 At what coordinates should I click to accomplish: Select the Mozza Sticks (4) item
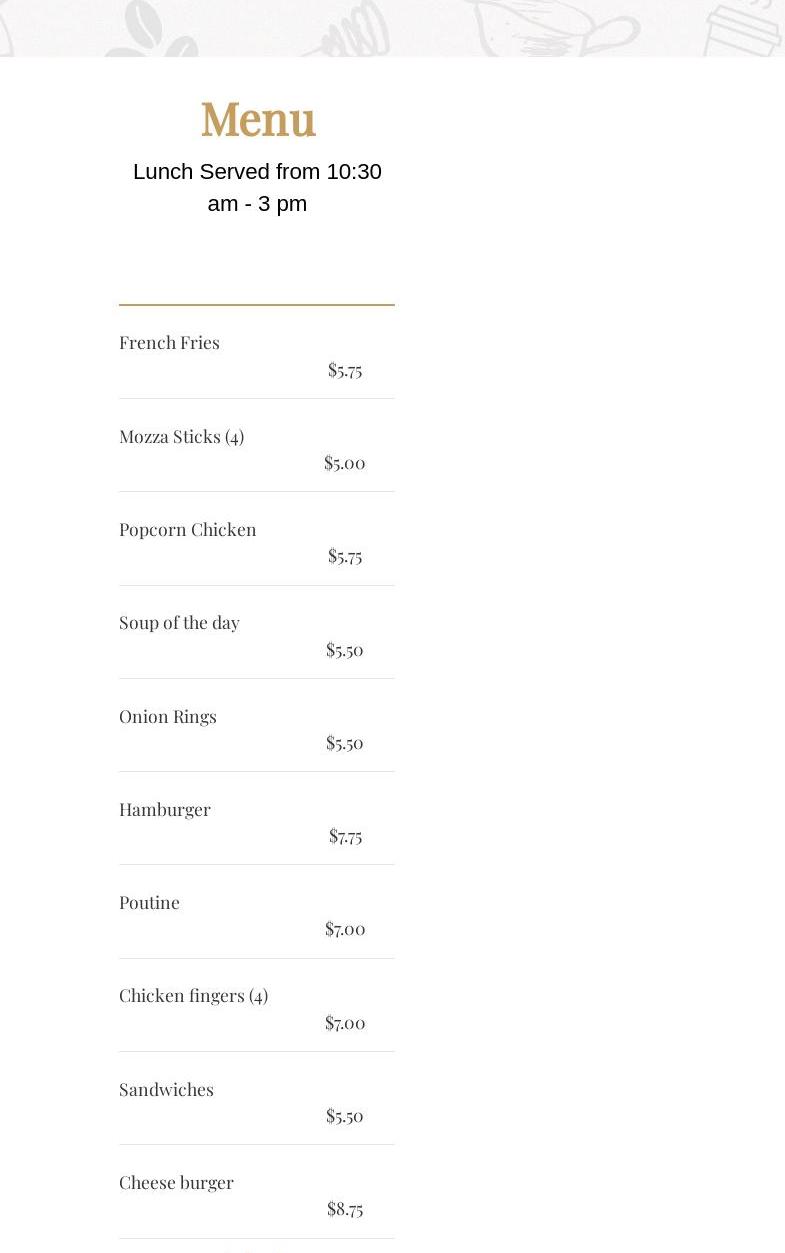[181, 437]
